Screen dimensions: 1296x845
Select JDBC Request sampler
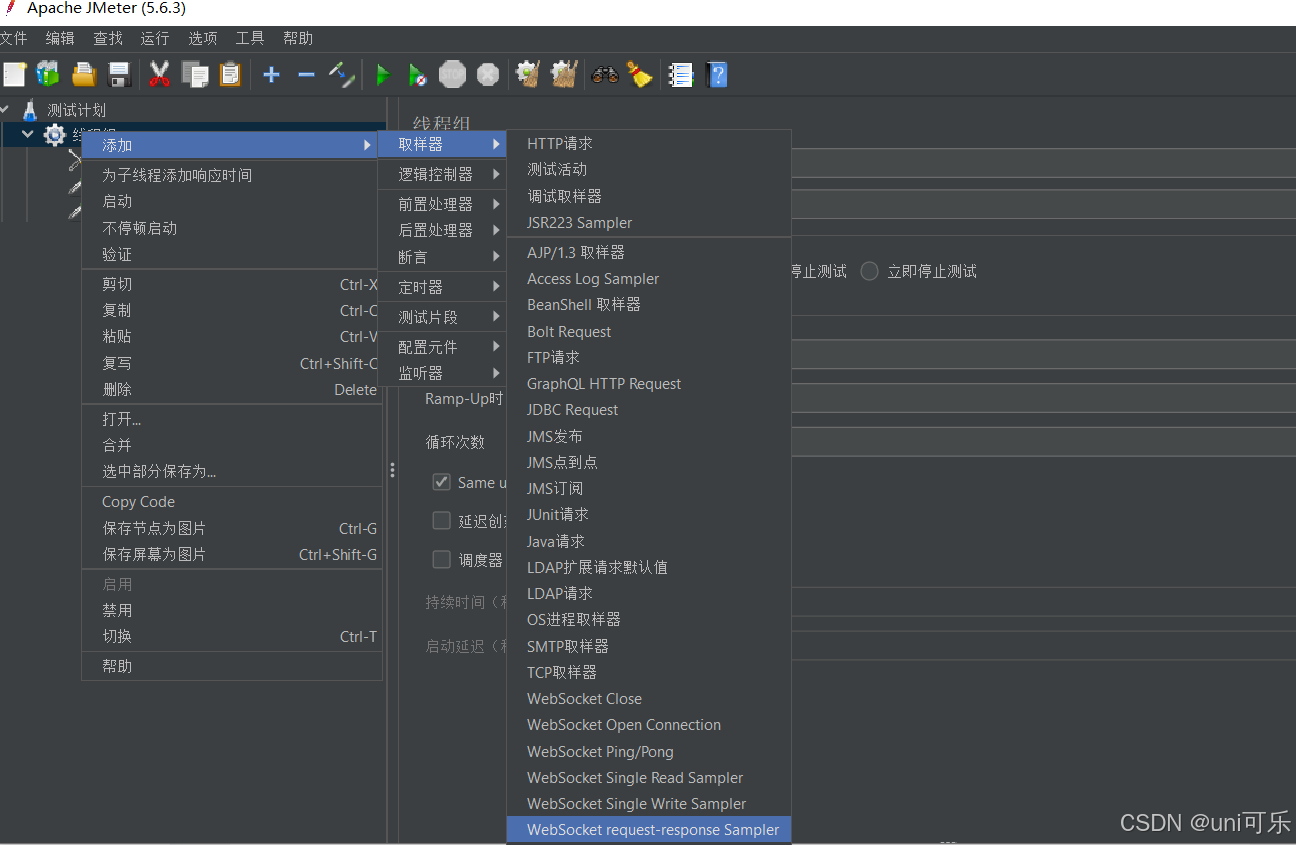tap(649, 410)
